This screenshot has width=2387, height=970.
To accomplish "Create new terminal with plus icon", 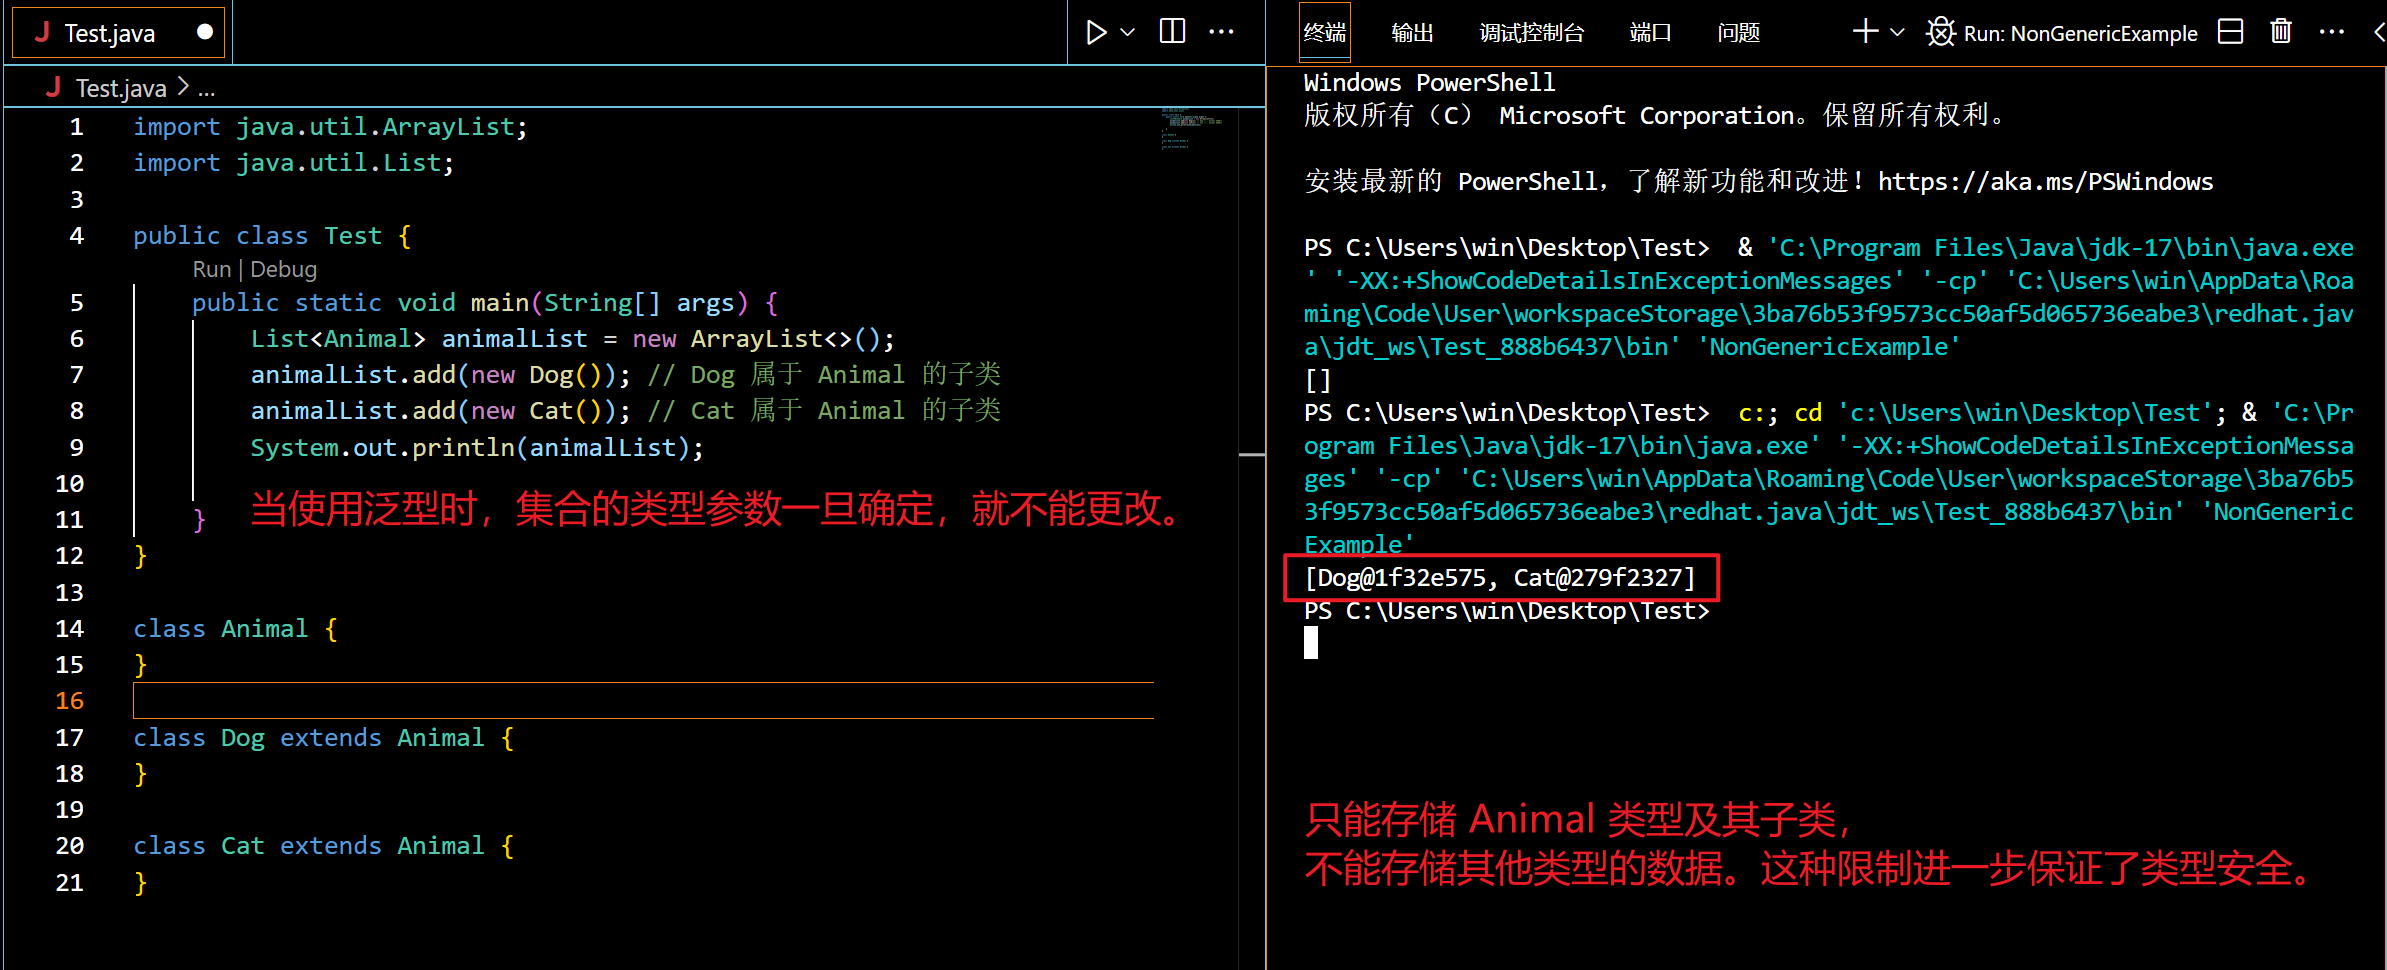I will 1865,32.
